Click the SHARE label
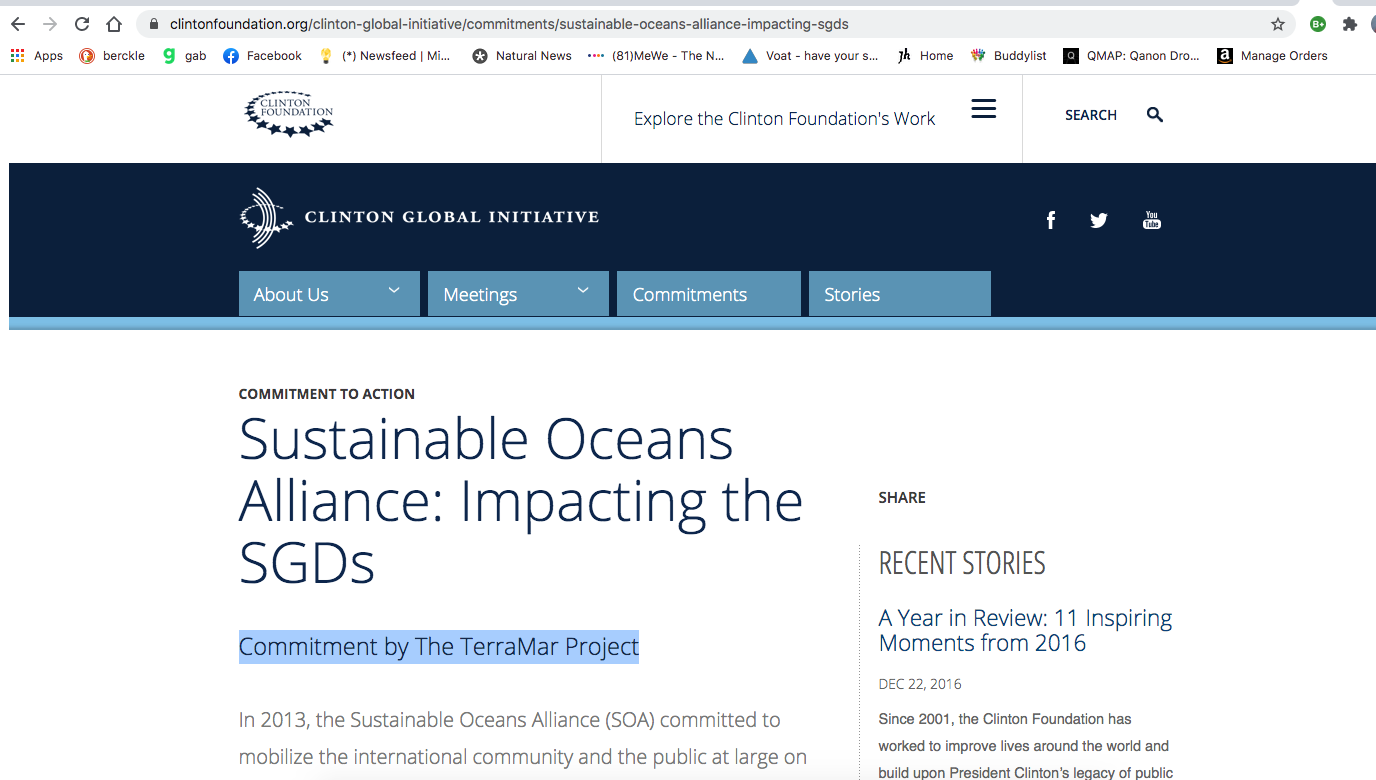Screen dimensions: 1376x780 click(x=902, y=498)
